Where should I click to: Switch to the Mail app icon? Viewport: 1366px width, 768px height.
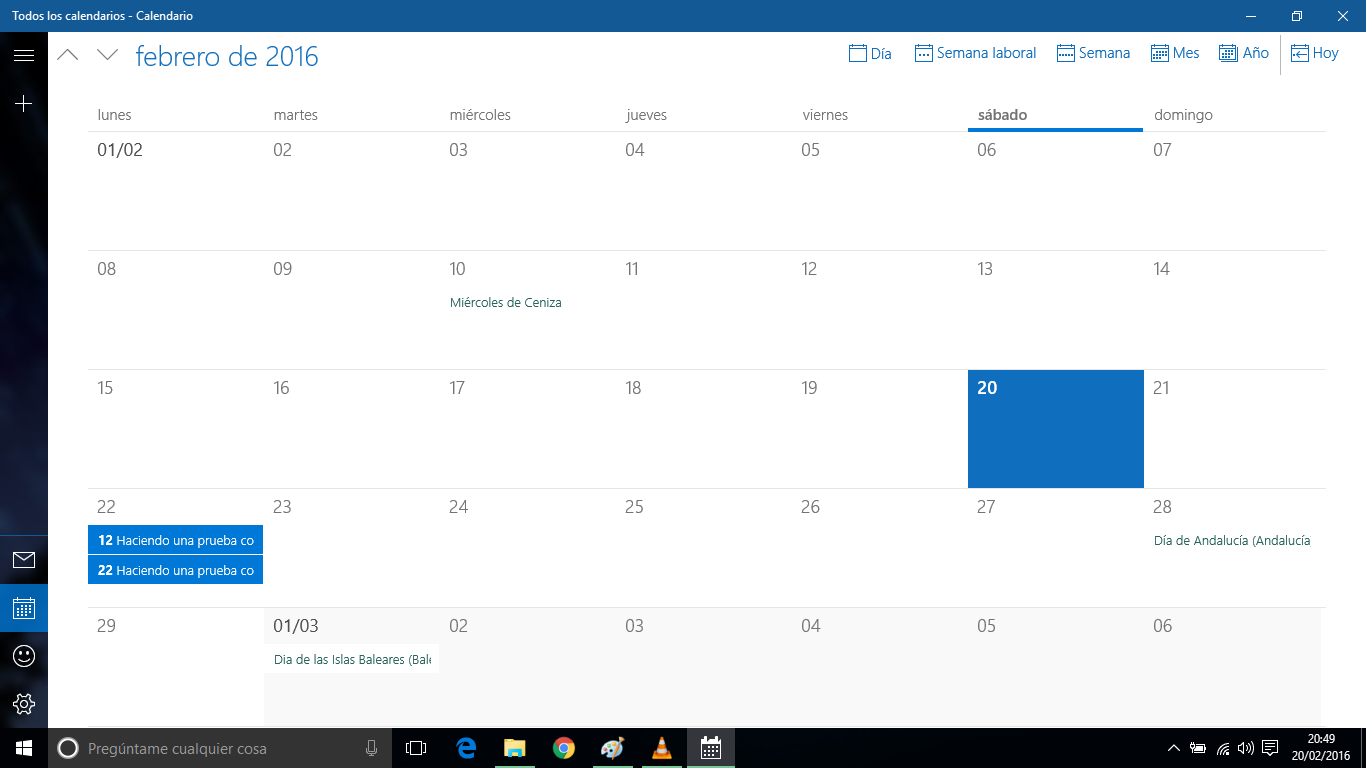[x=24, y=560]
